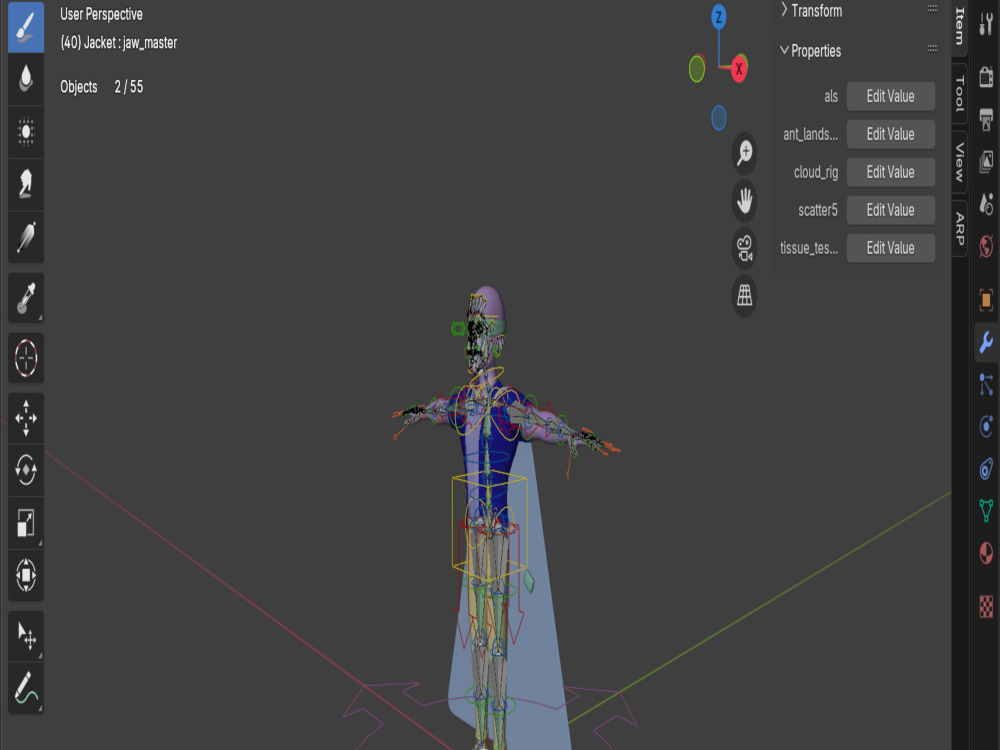Viewport: 1000px width, 750px height.
Task: Snap view to the Z axis
Action: [719, 17]
